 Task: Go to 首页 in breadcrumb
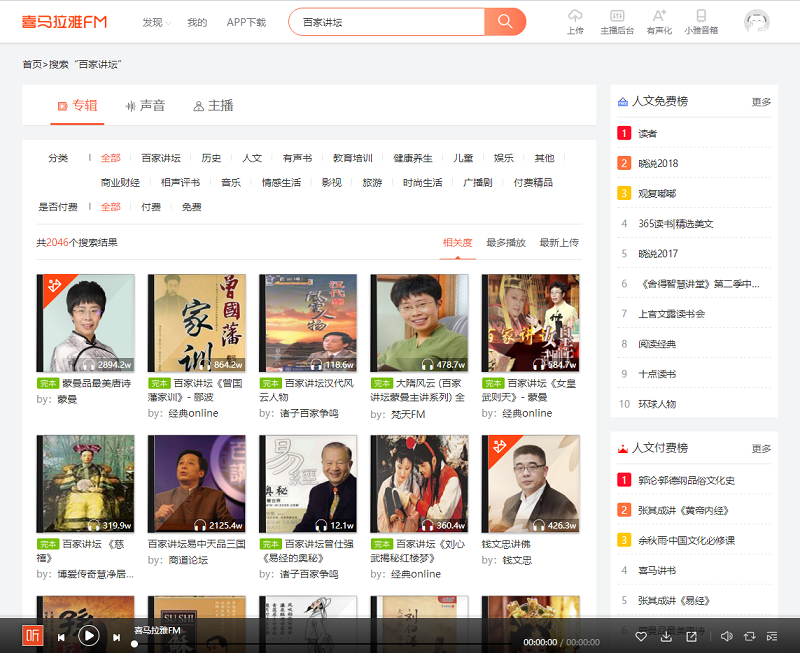tap(32, 64)
